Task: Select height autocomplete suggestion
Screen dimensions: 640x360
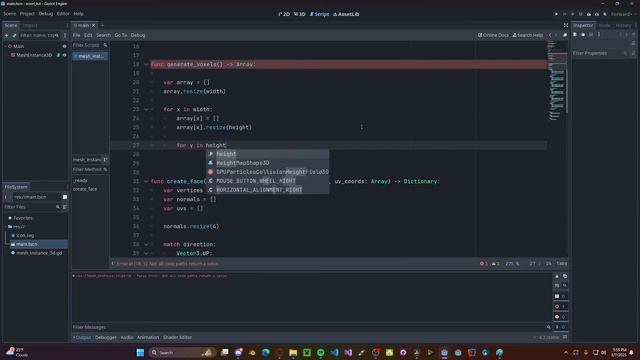Action: pos(268,154)
